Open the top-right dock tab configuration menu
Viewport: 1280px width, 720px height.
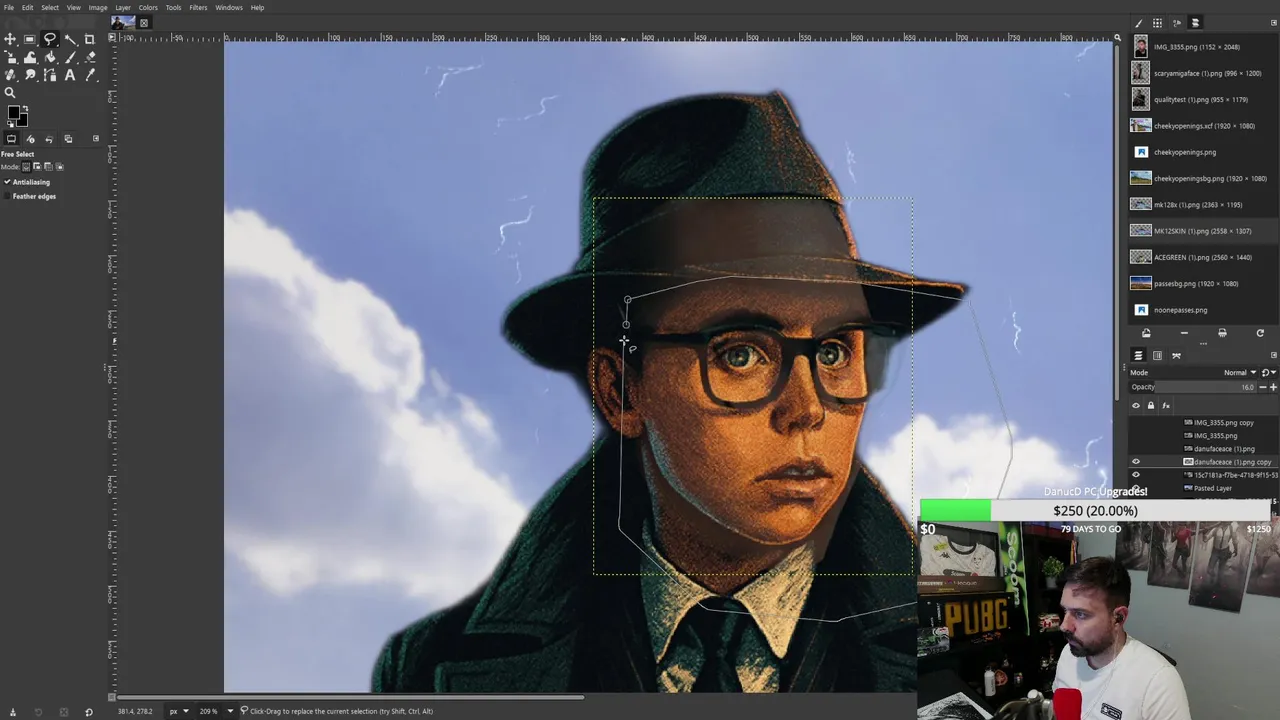coord(1273,23)
